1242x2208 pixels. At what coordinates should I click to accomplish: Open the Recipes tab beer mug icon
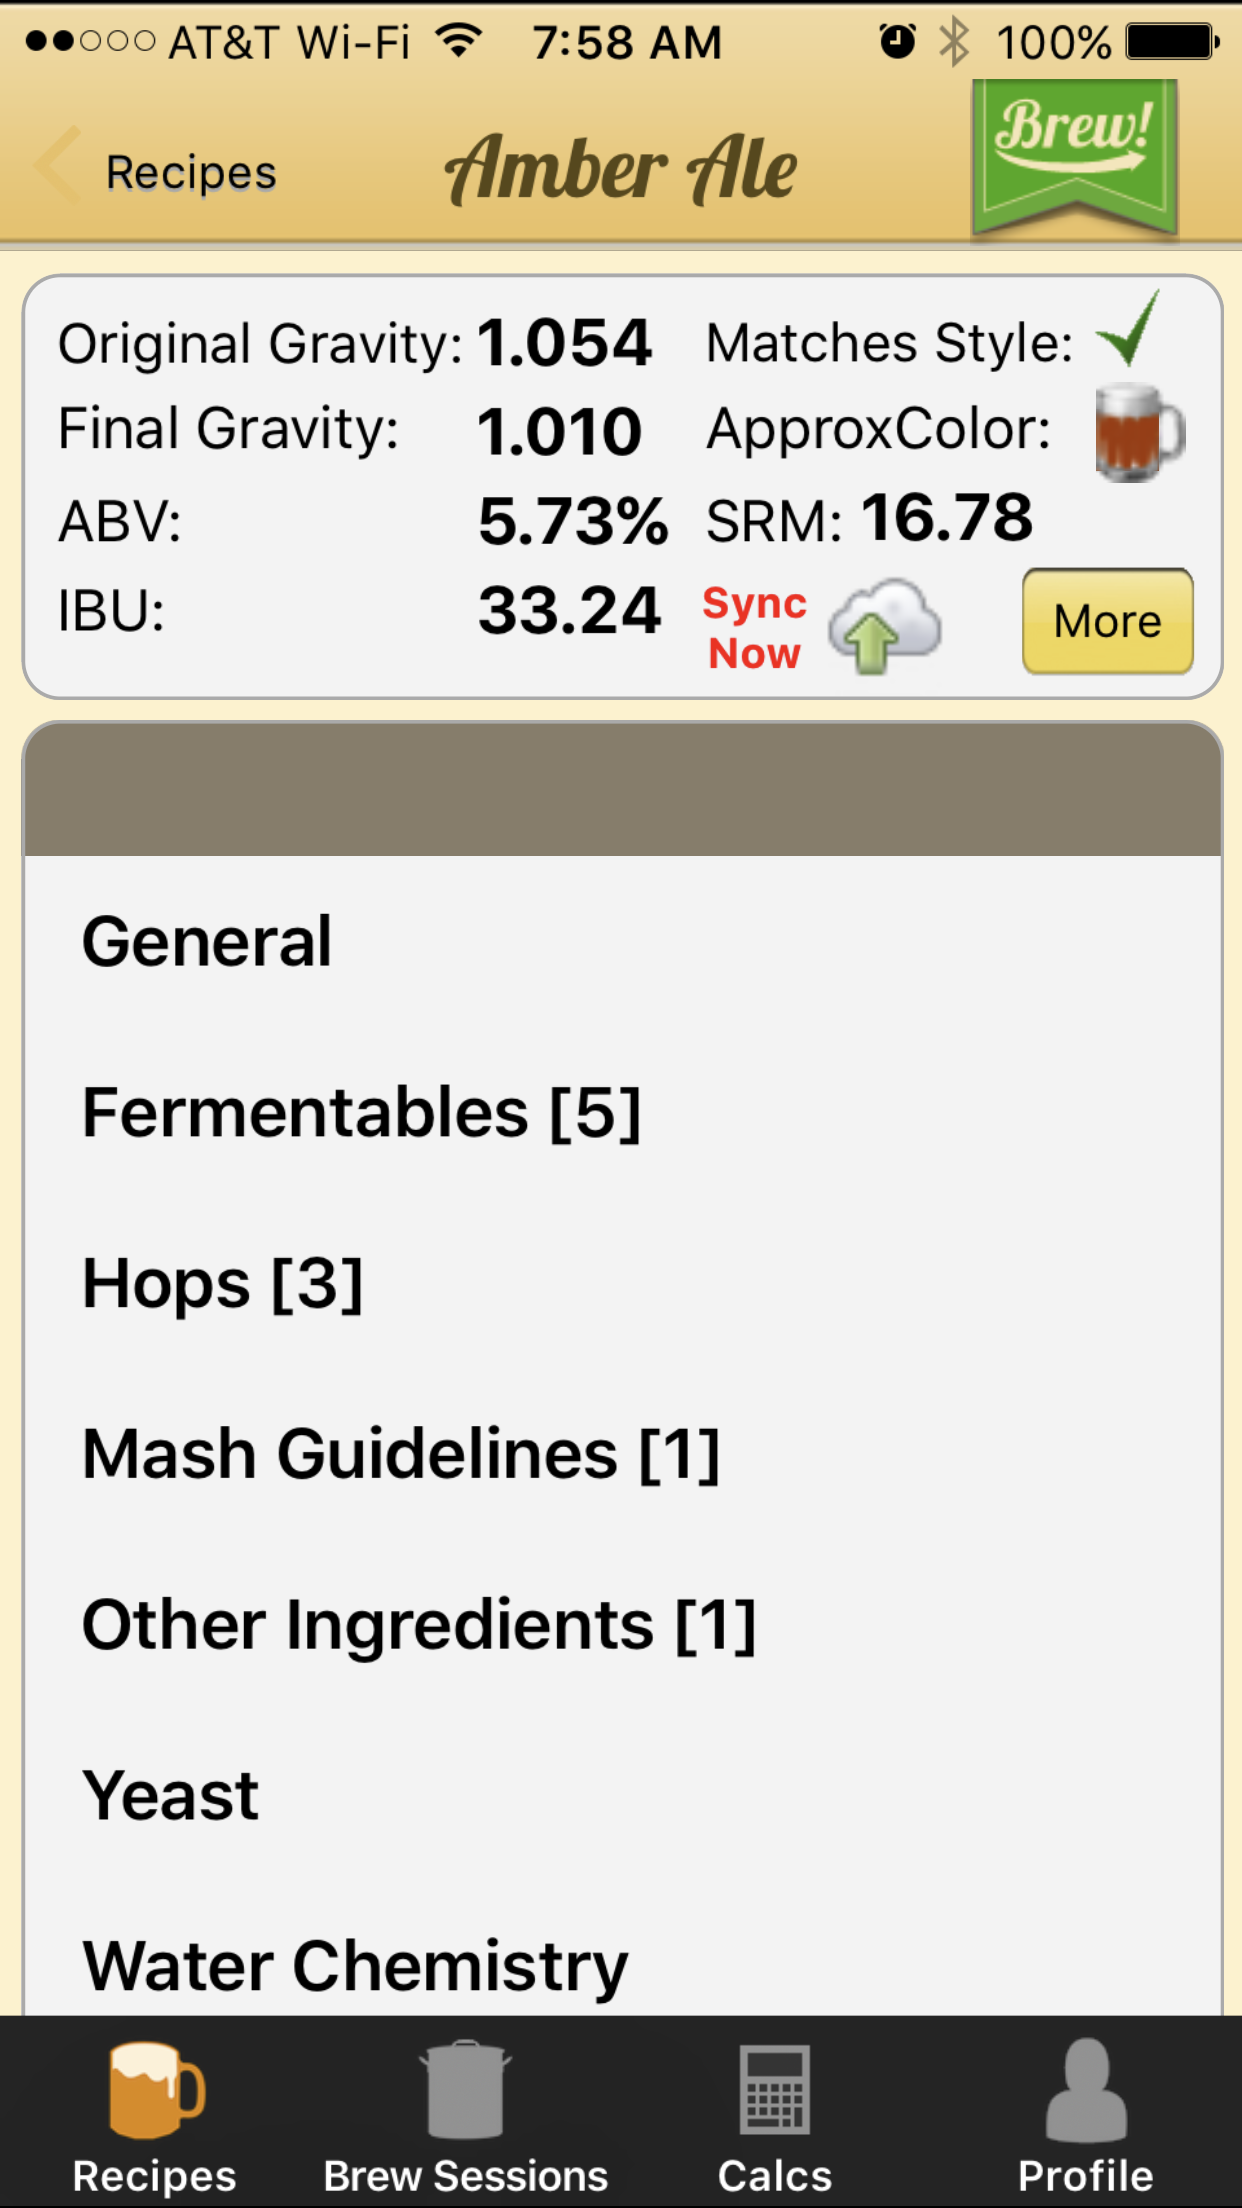click(155, 2090)
